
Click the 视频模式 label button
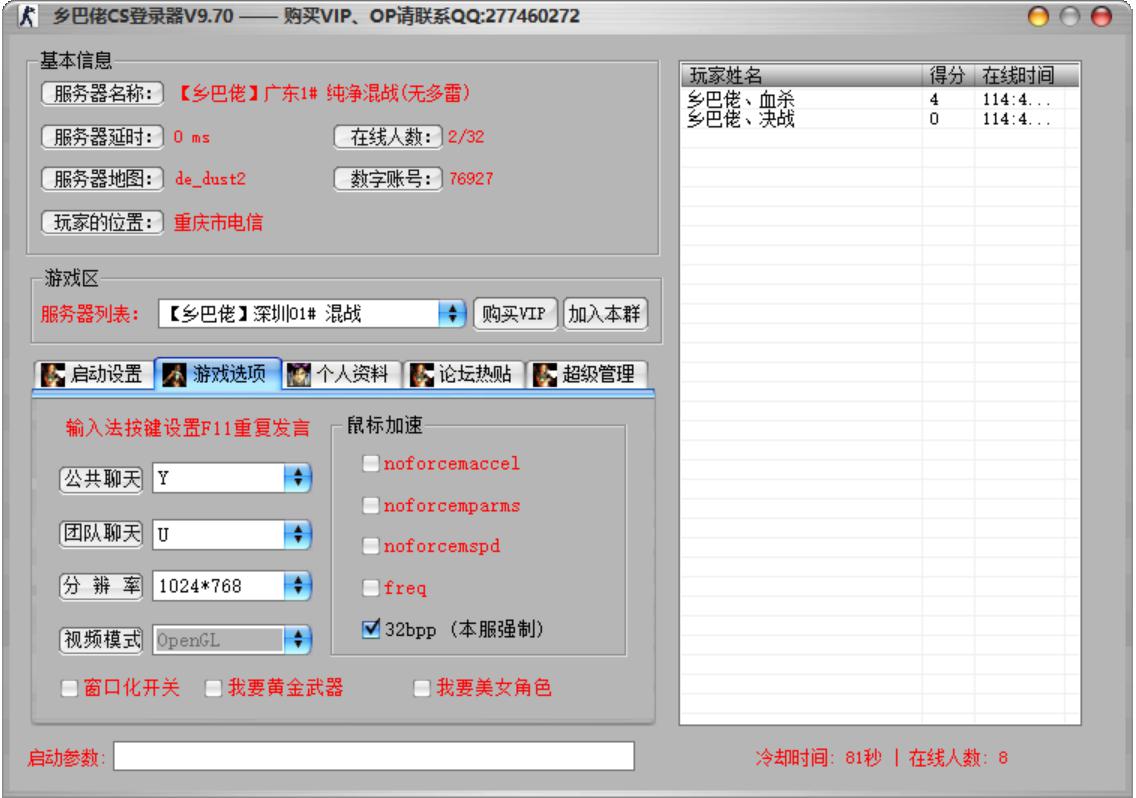pos(101,639)
